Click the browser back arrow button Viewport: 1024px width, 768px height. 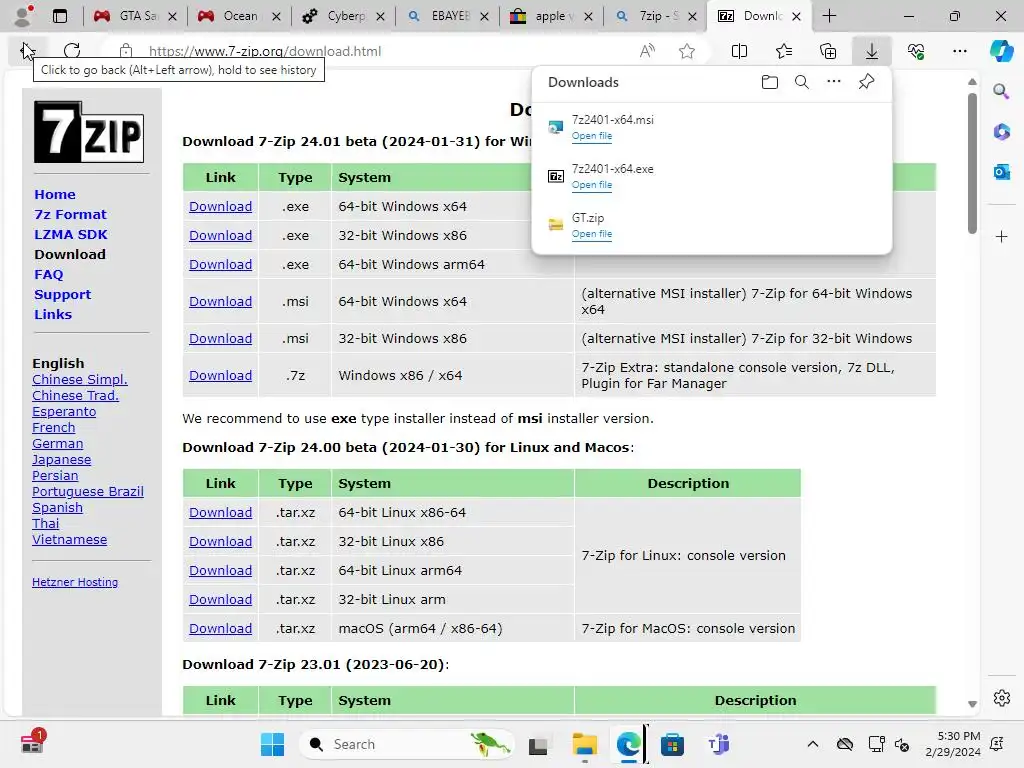coord(27,50)
